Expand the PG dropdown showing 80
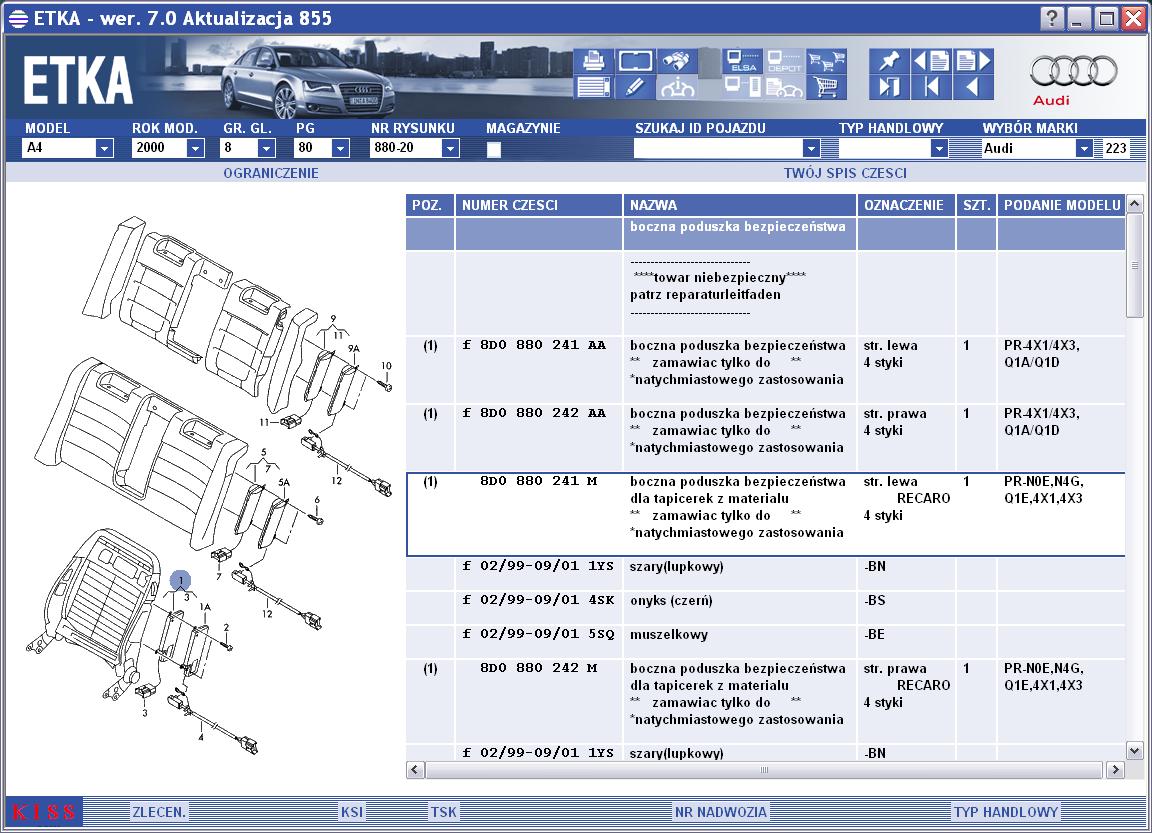Image resolution: width=1152 pixels, height=833 pixels. (x=339, y=148)
